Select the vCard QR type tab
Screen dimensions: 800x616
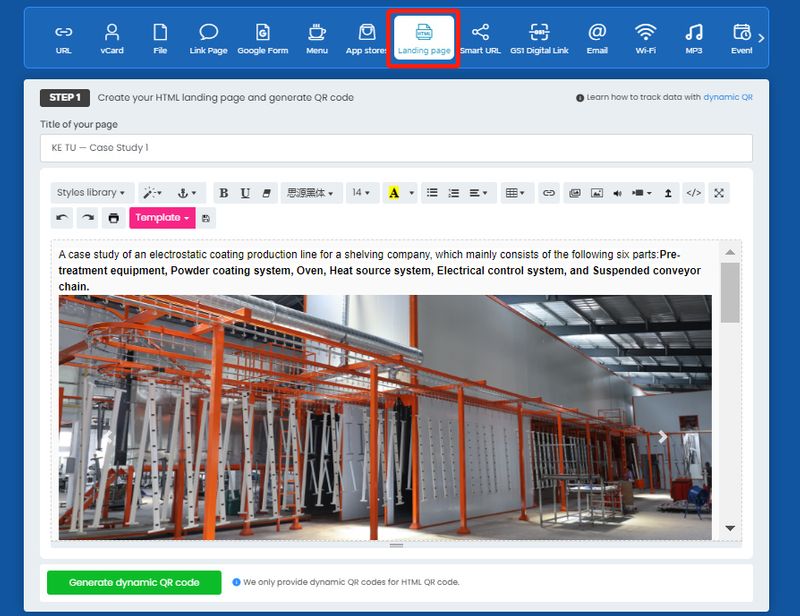112,38
